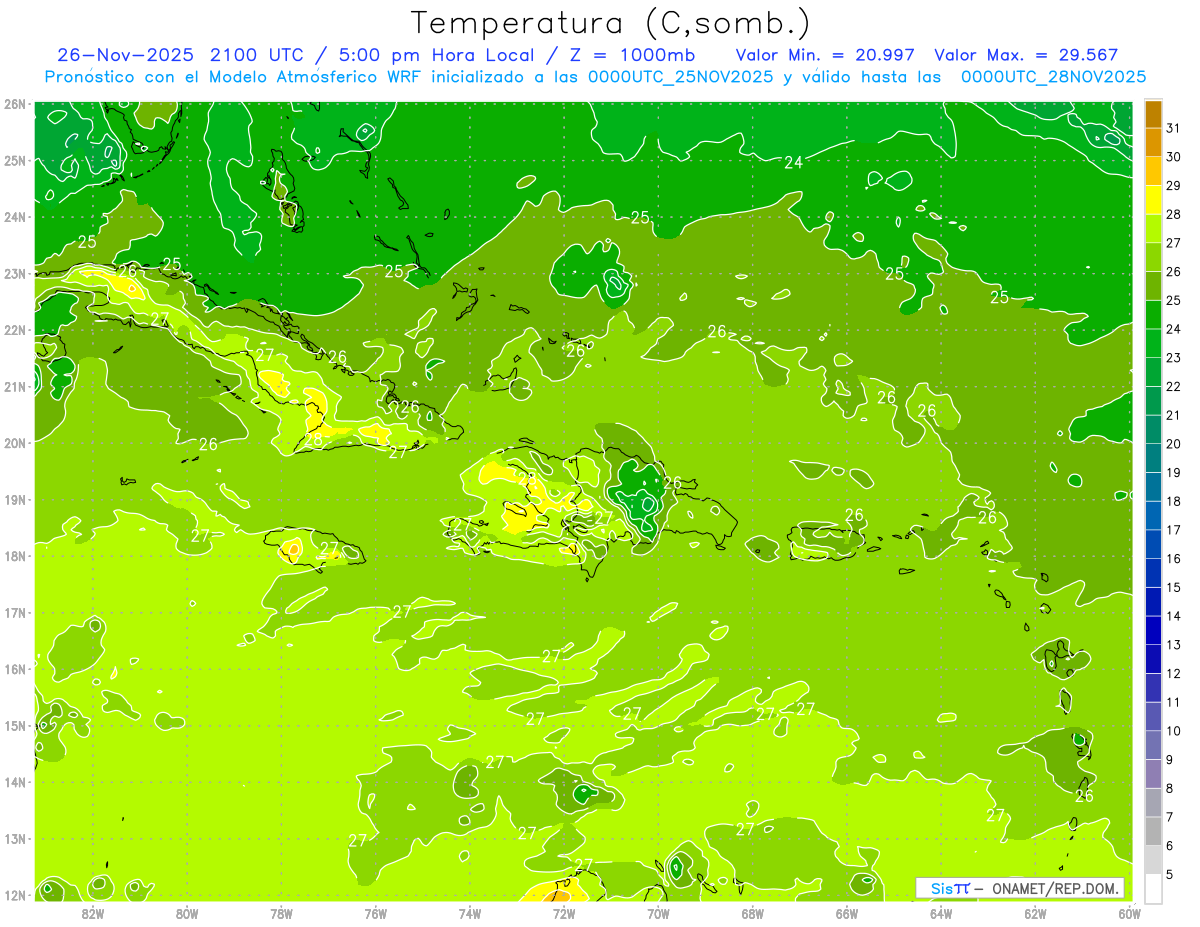Click legend scale value "5"
The width and height of the screenshot is (1200, 927).
[x=1171, y=875]
